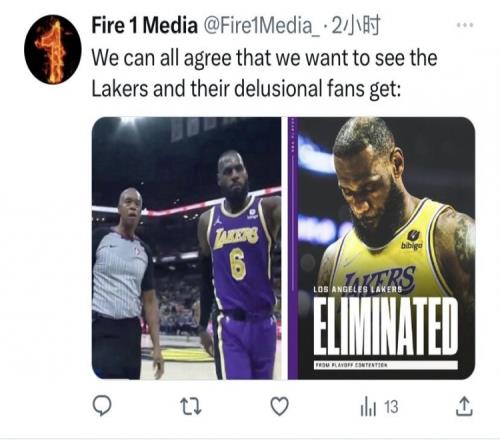Image resolution: width=500 pixels, height=440 pixels.
Task: Click the 'From playoff contention' bar
Action: point(386,365)
